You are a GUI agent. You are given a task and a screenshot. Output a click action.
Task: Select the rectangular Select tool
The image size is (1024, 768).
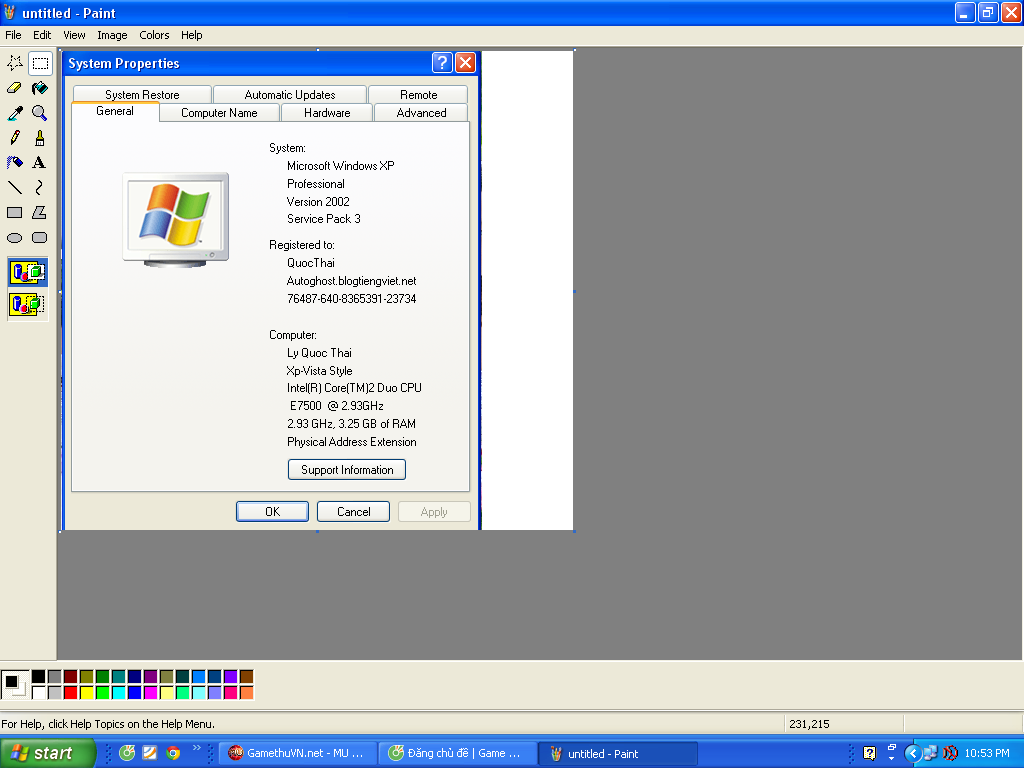click(x=40, y=63)
